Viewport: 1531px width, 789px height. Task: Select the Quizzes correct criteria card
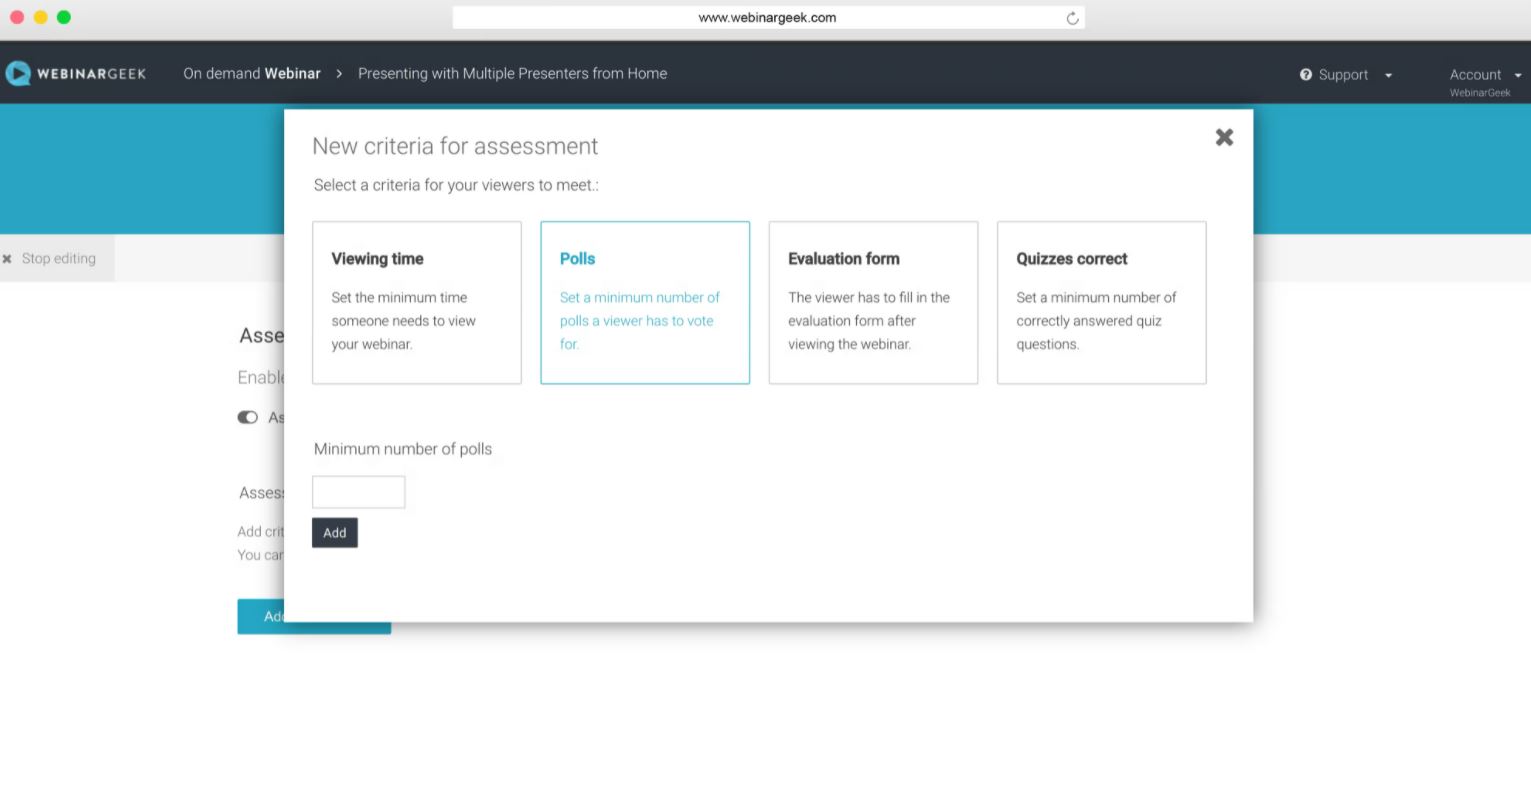1101,302
